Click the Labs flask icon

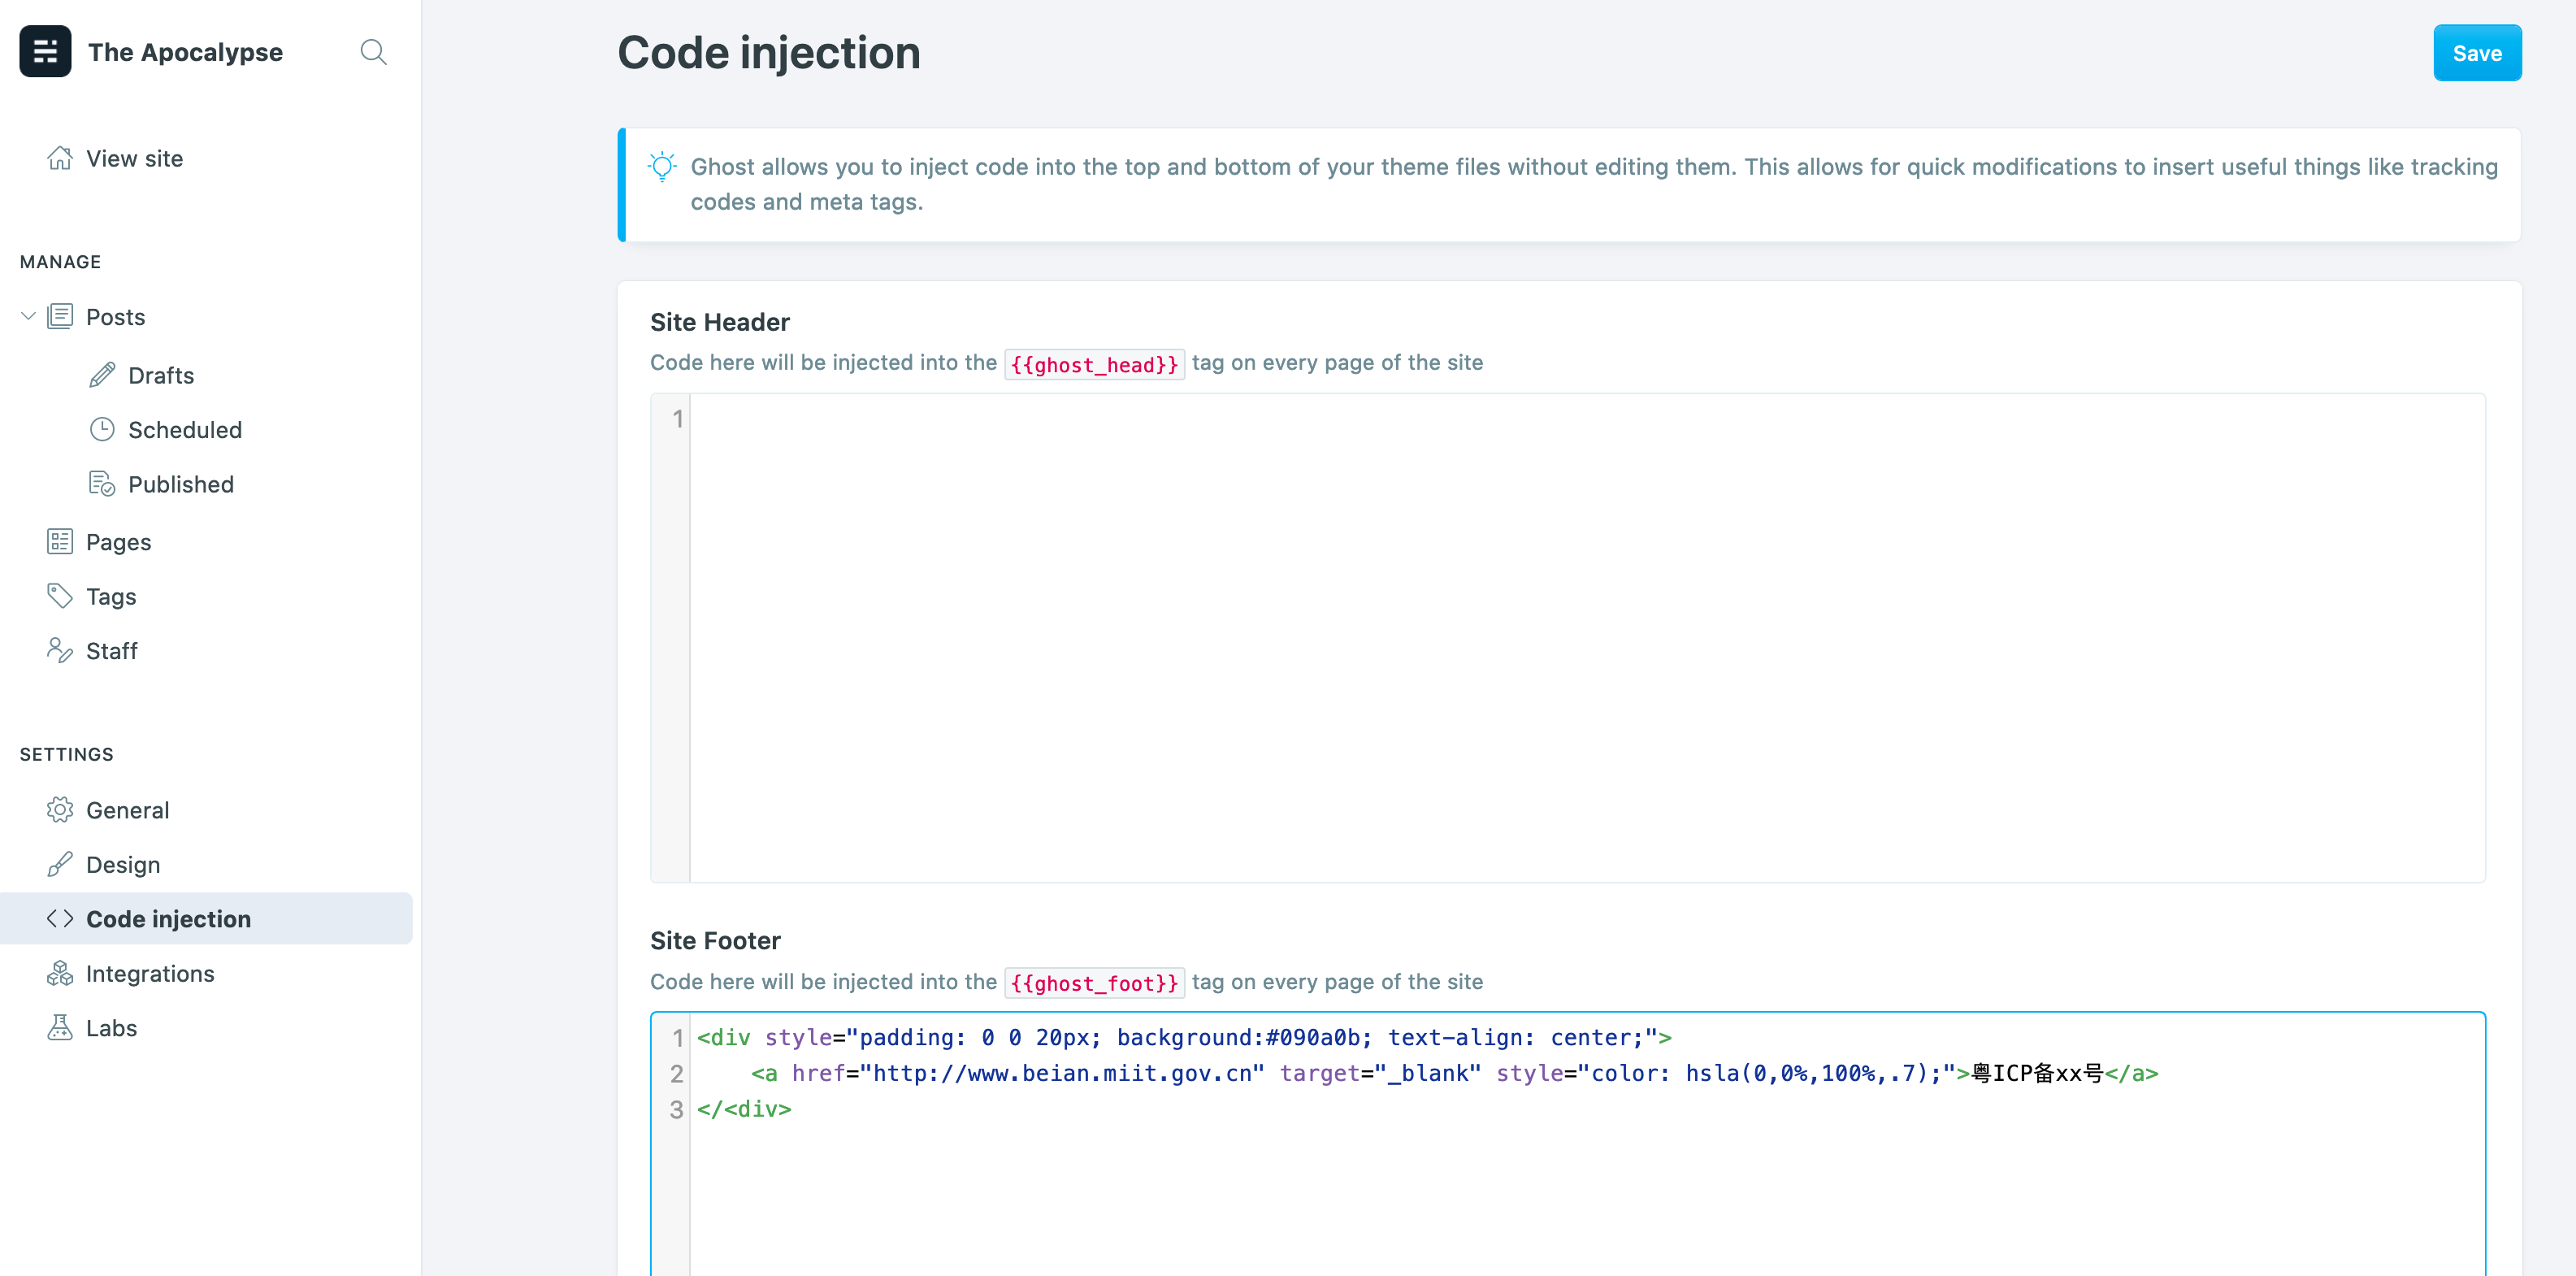coord(60,1027)
